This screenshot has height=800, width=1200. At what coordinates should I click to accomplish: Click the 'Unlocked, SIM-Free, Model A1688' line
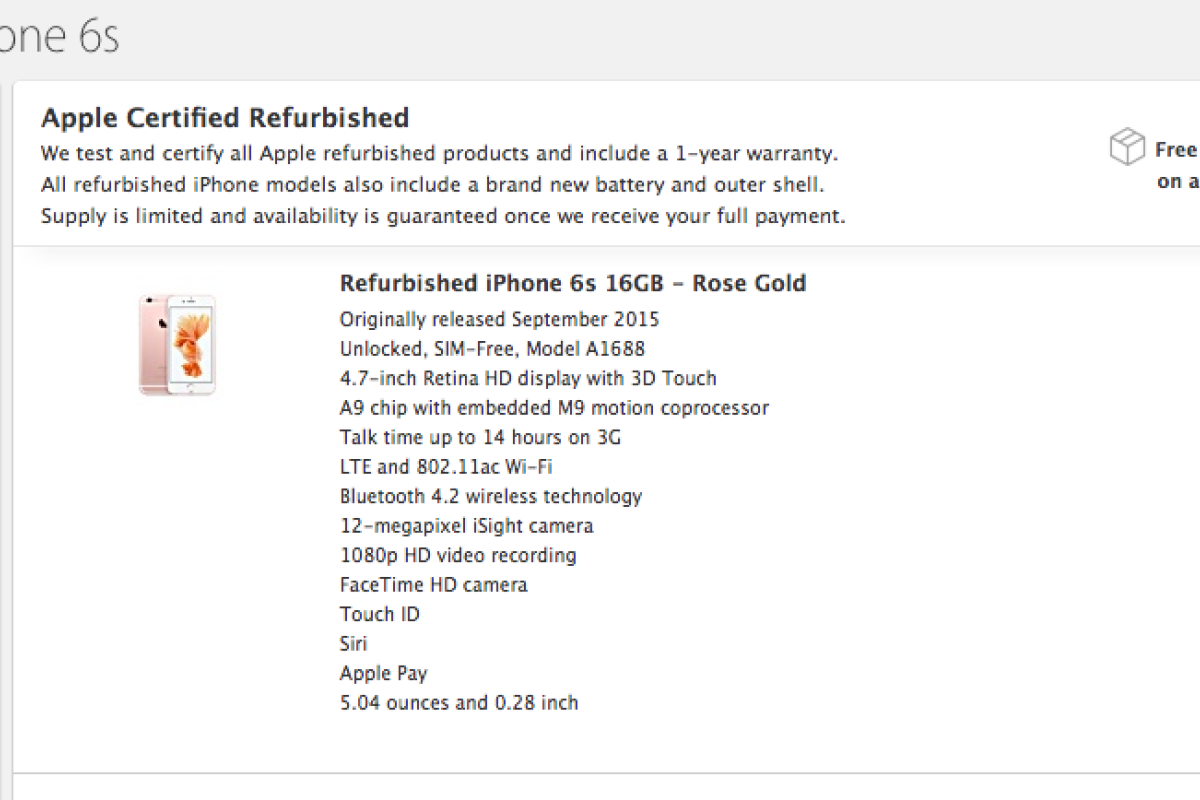(492, 349)
